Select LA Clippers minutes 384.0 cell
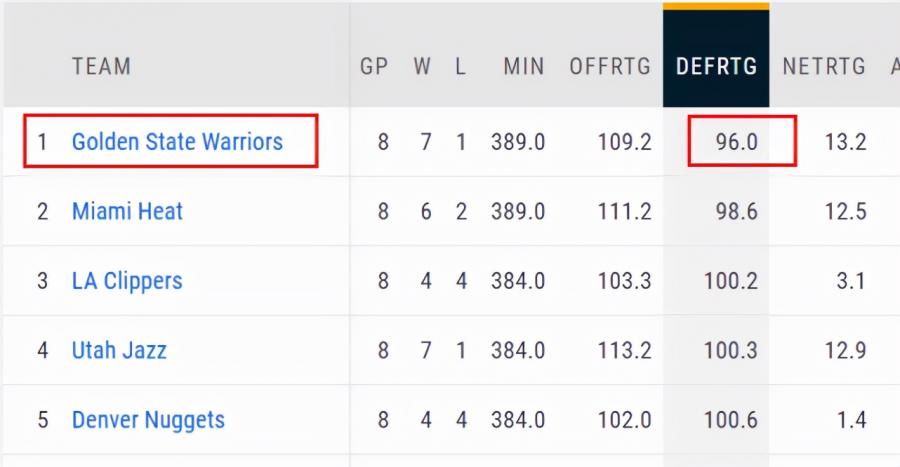 (518, 281)
